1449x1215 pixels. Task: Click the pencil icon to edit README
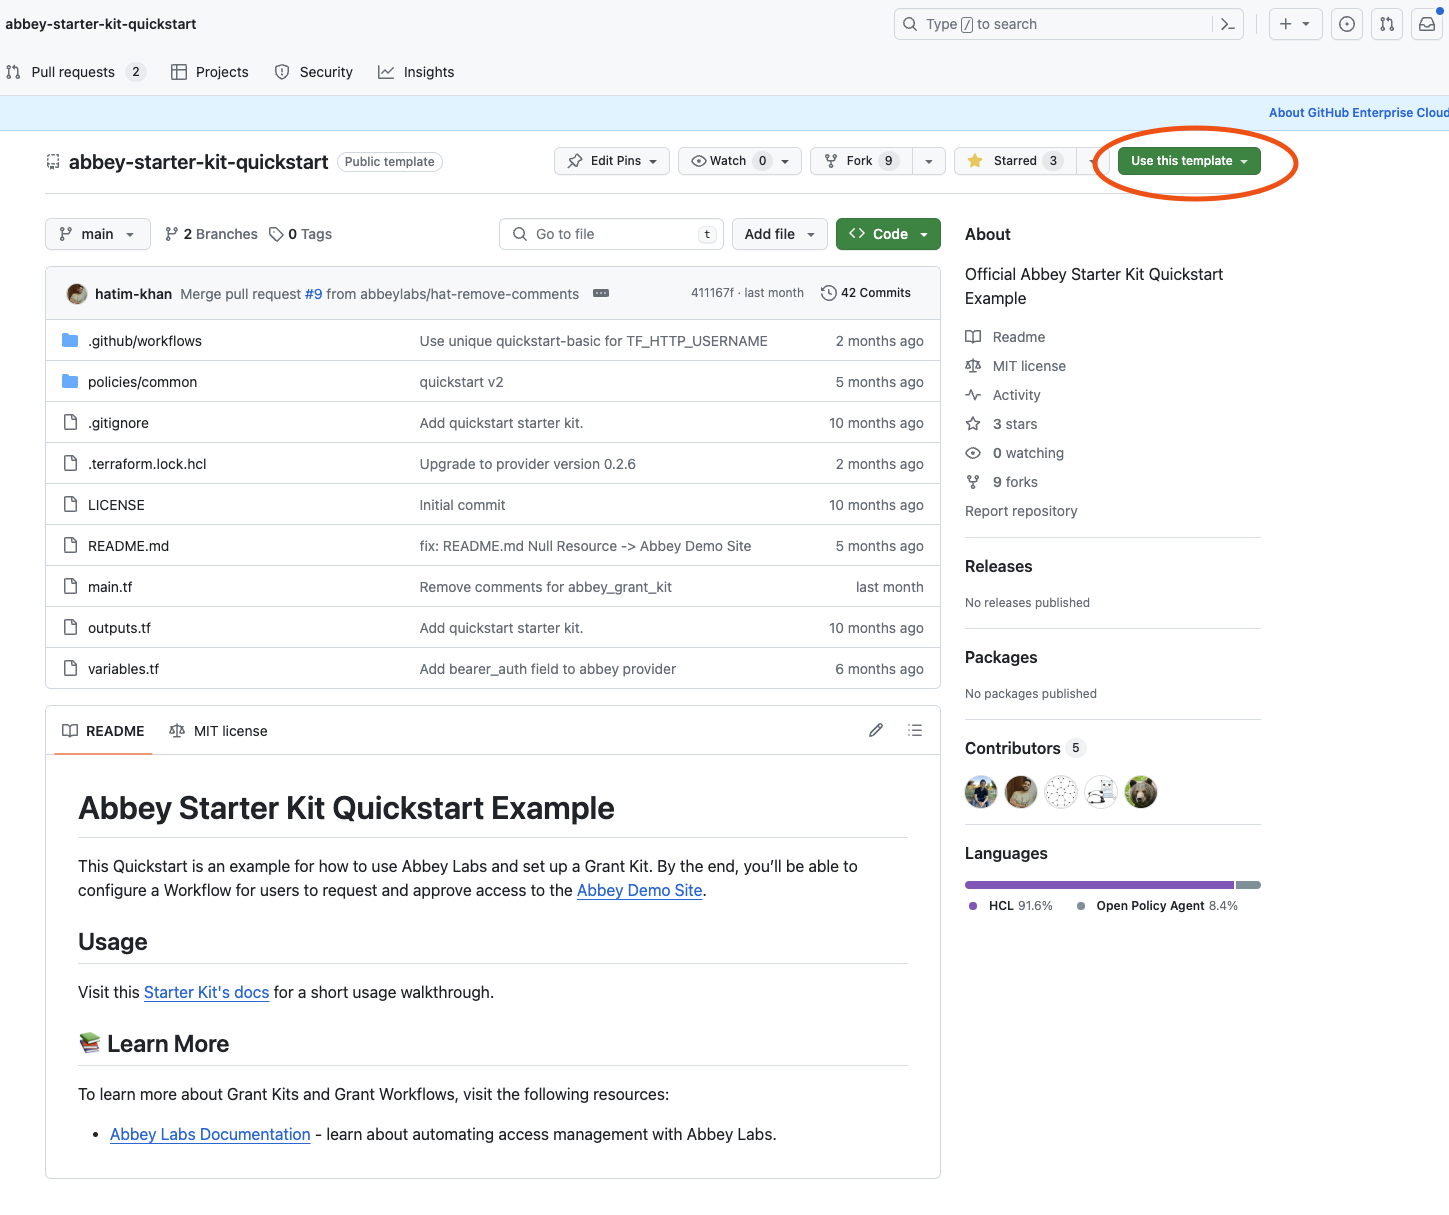(x=876, y=731)
